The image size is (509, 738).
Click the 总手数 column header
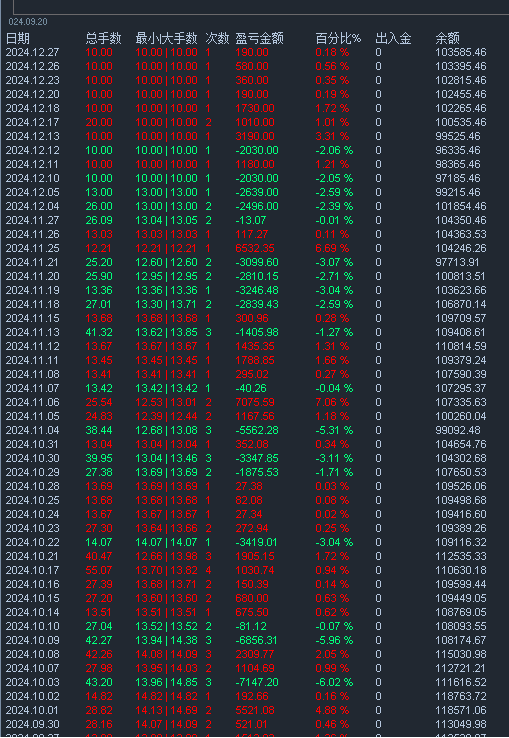tap(104, 38)
